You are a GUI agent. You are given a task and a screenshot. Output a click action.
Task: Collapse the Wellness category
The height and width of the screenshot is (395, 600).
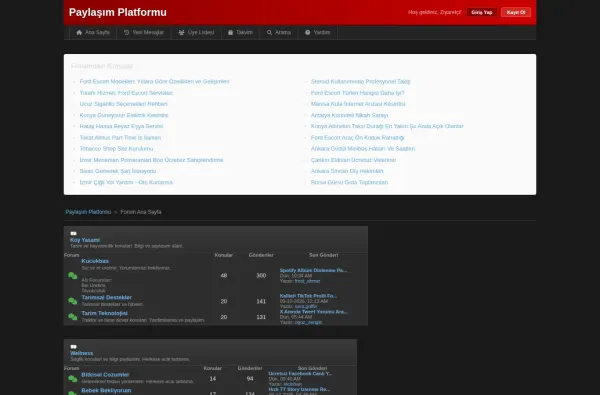(x=73, y=346)
